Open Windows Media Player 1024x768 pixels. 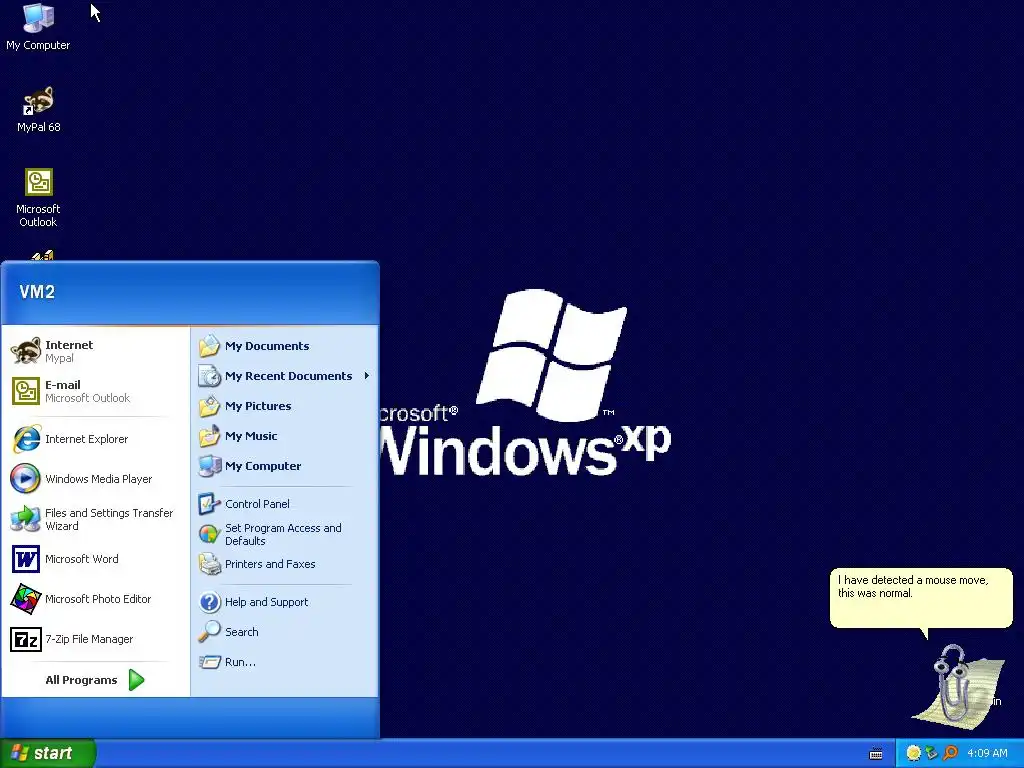coord(95,479)
